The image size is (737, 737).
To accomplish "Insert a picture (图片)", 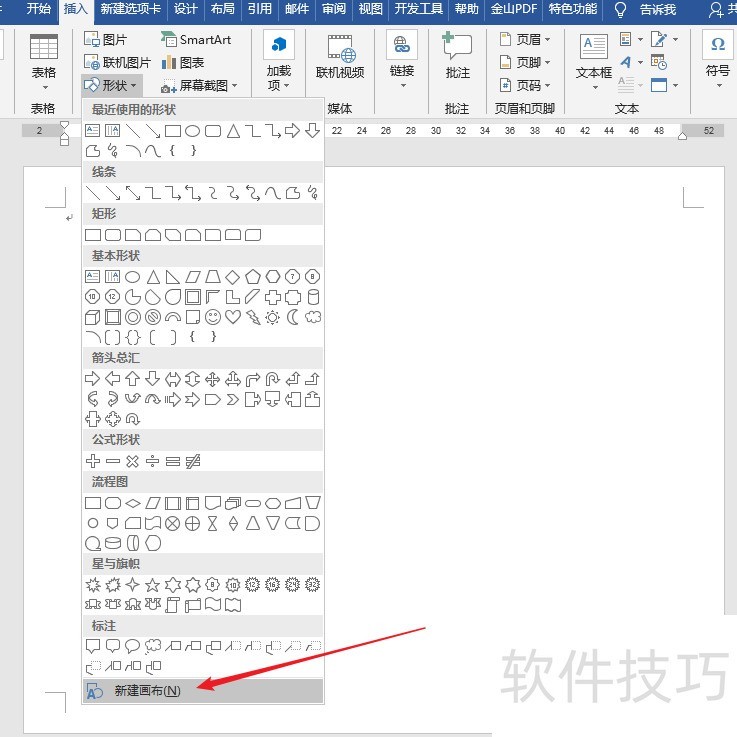I will pyautogui.click(x=105, y=39).
